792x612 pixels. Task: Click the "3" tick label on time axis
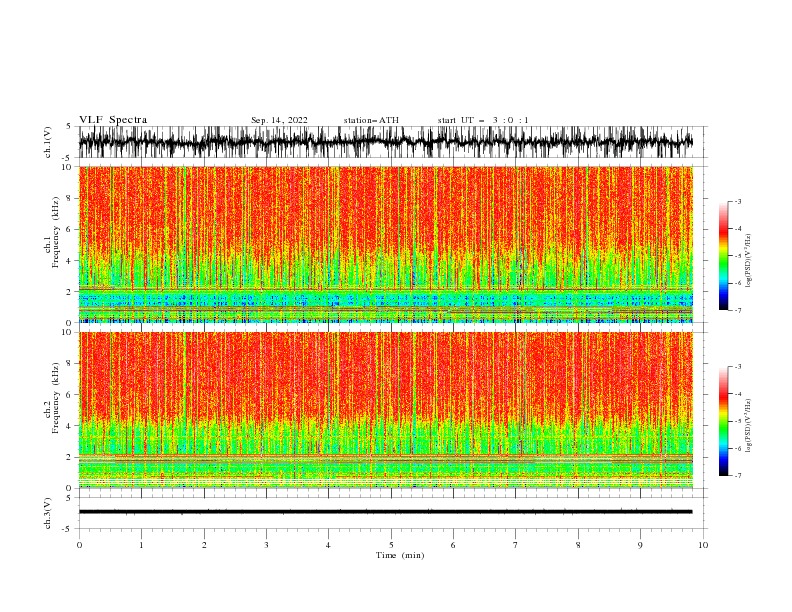pyautogui.click(x=266, y=545)
